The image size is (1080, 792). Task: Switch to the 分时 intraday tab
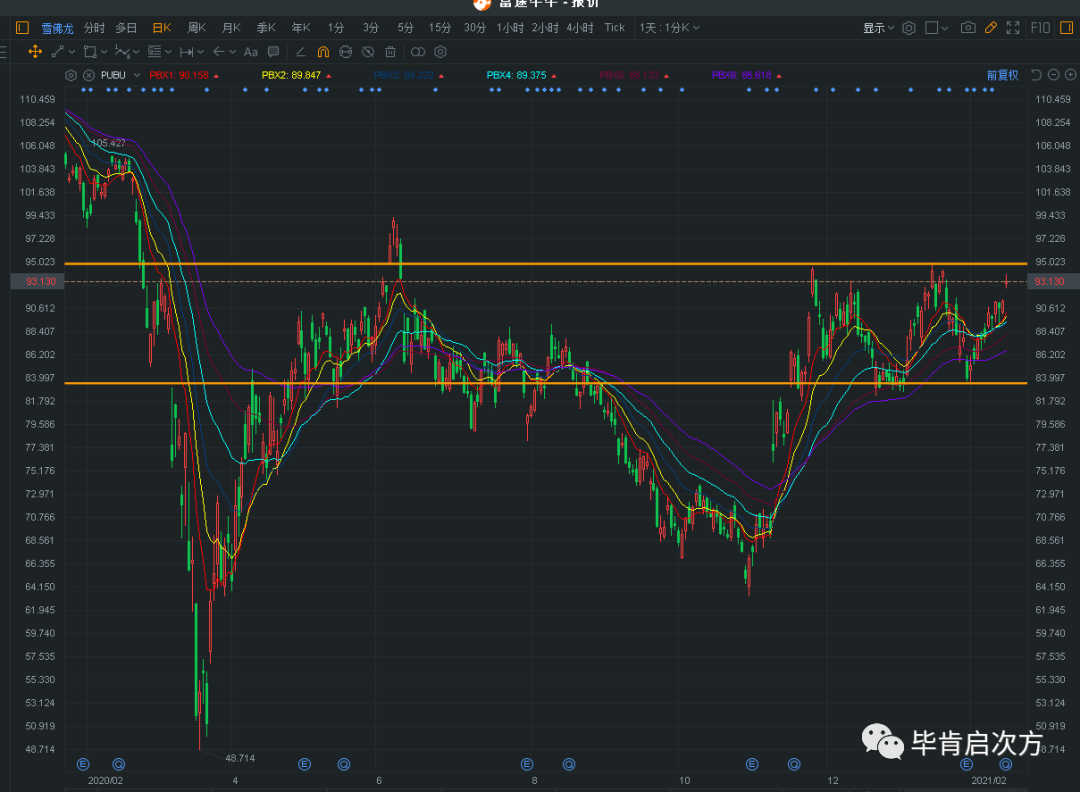coord(94,28)
